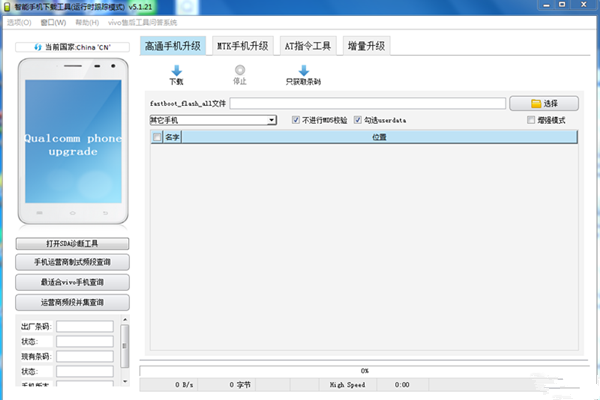Click the 现有条码 input field
This screenshot has height=400, width=600.
tap(85, 356)
